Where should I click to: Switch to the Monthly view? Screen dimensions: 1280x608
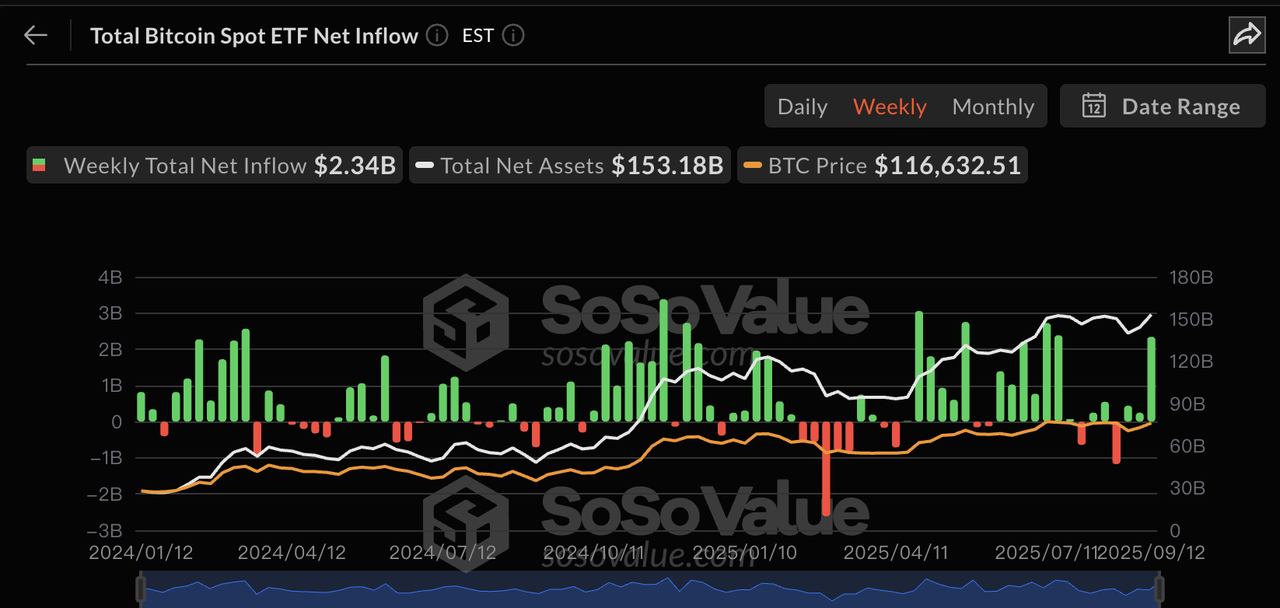pyautogui.click(x=992, y=106)
